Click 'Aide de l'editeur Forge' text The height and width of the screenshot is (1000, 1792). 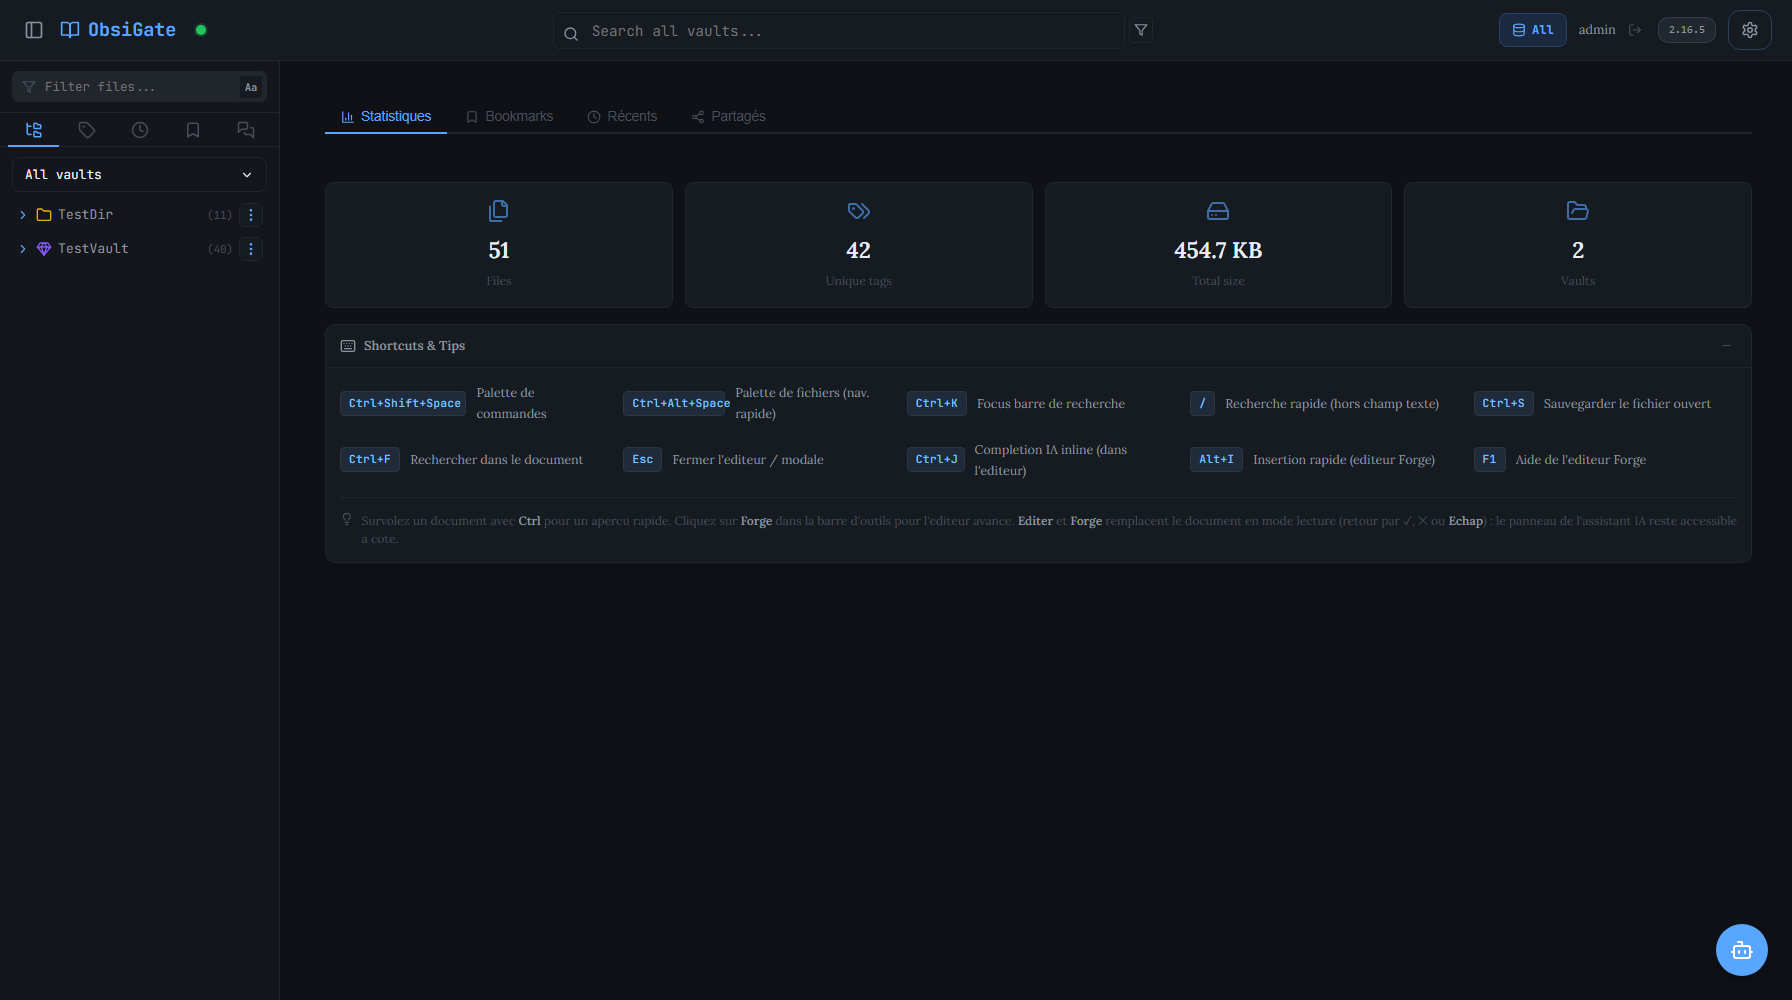pos(1581,460)
